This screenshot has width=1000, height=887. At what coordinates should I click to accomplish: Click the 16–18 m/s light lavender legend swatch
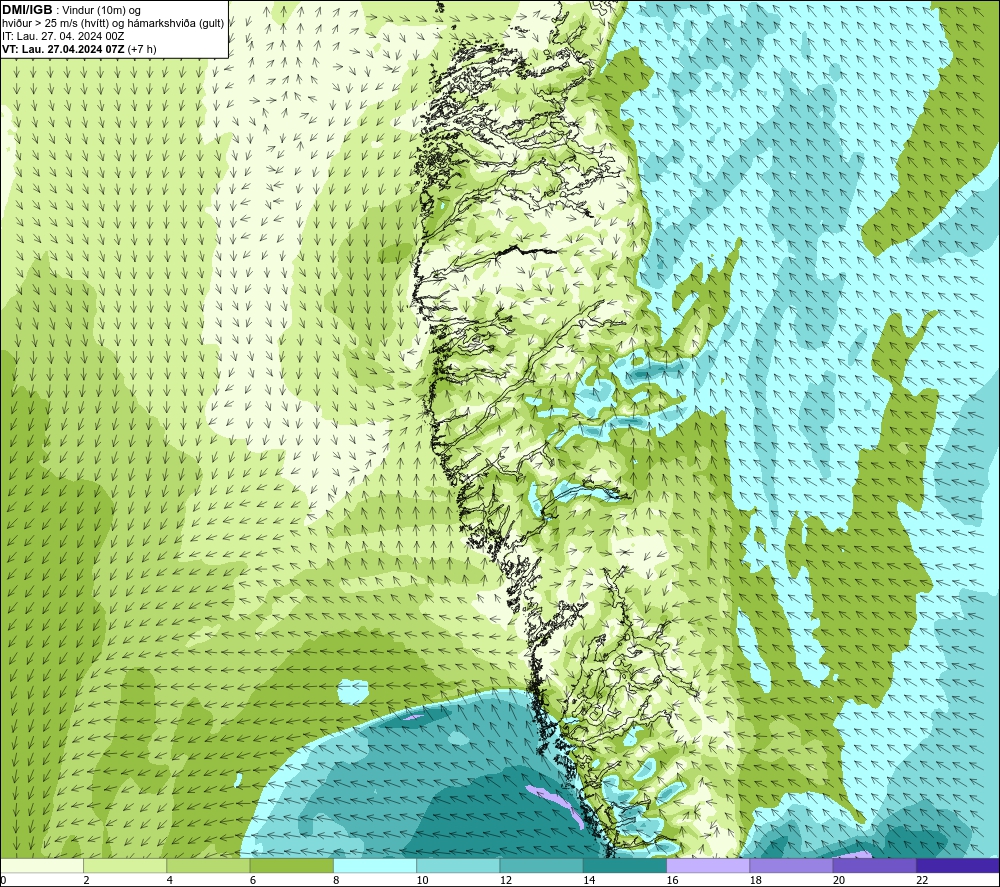pos(709,865)
